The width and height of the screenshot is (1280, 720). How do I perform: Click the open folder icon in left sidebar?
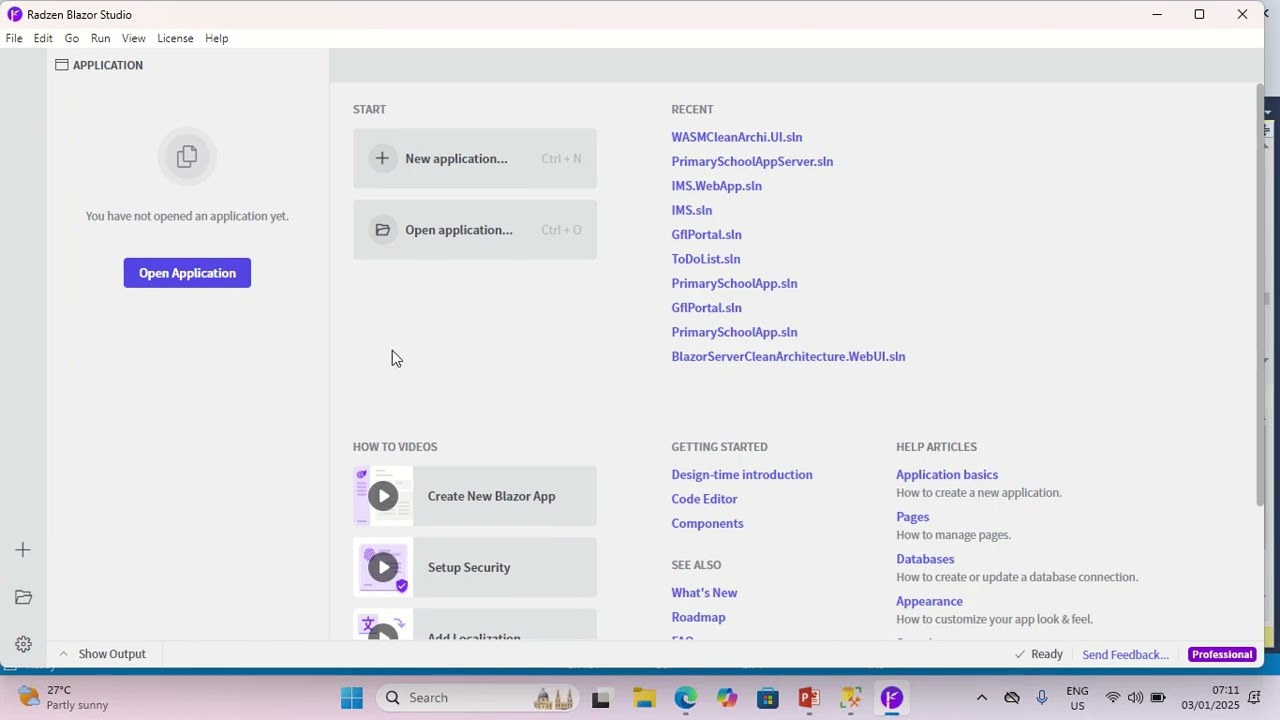click(23, 597)
